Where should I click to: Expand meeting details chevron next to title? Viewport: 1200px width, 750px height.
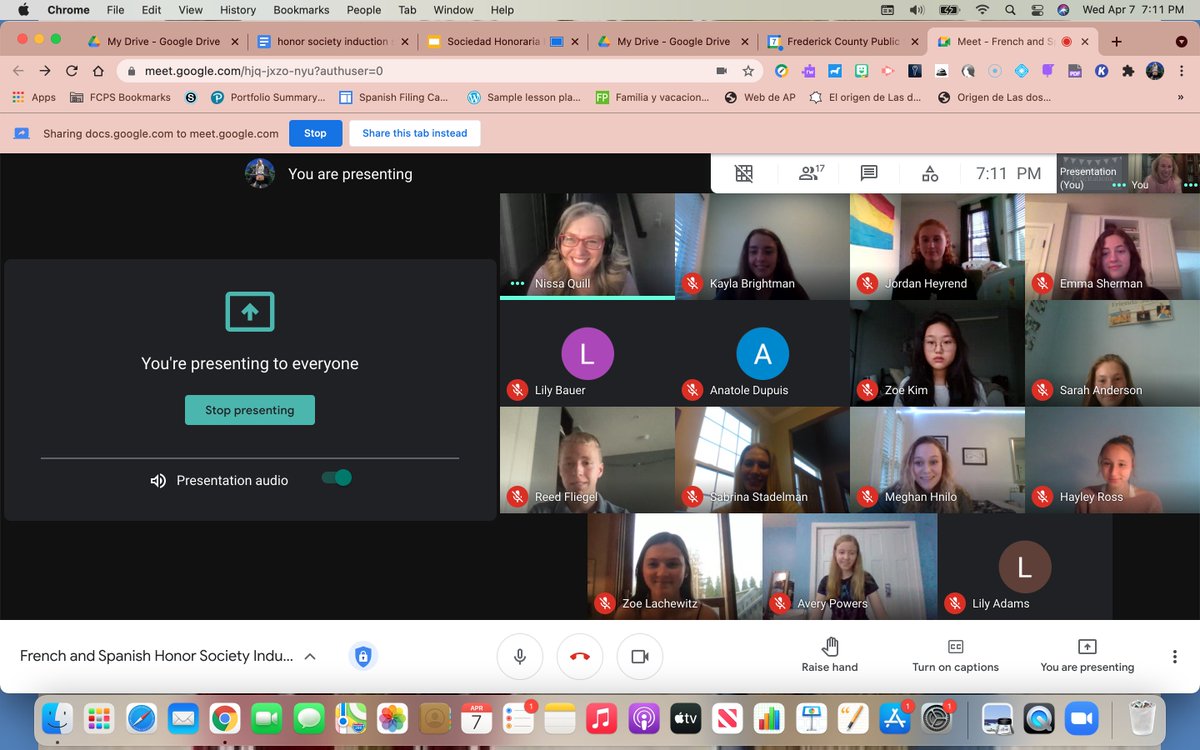point(310,657)
